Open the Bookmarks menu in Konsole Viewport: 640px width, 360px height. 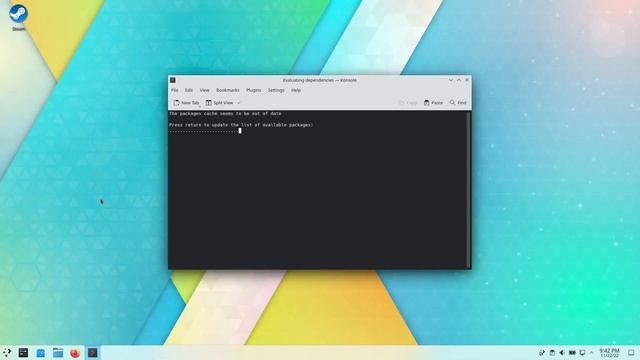tap(228, 90)
